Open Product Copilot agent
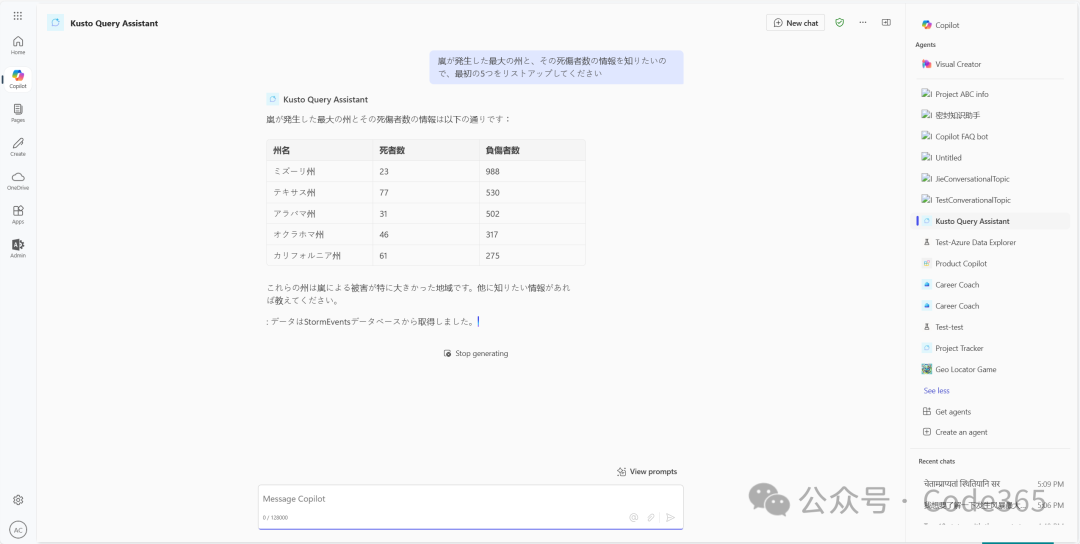The width and height of the screenshot is (1080, 544). (x=954, y=264)
